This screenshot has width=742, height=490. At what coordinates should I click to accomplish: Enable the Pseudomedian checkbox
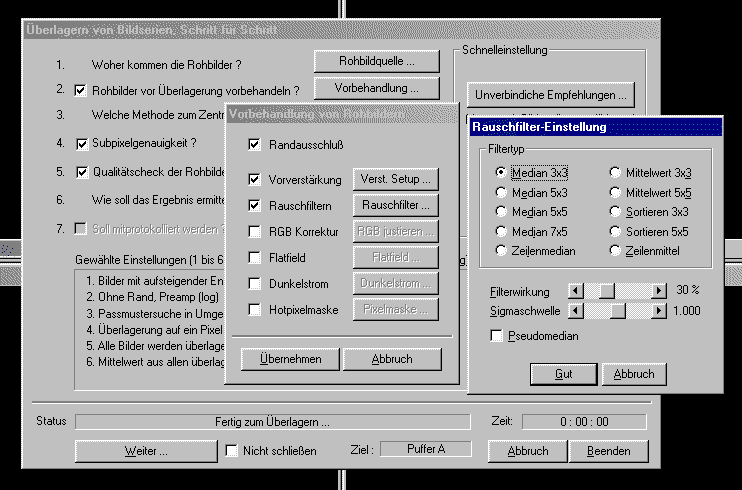click(x=497, y=336)
